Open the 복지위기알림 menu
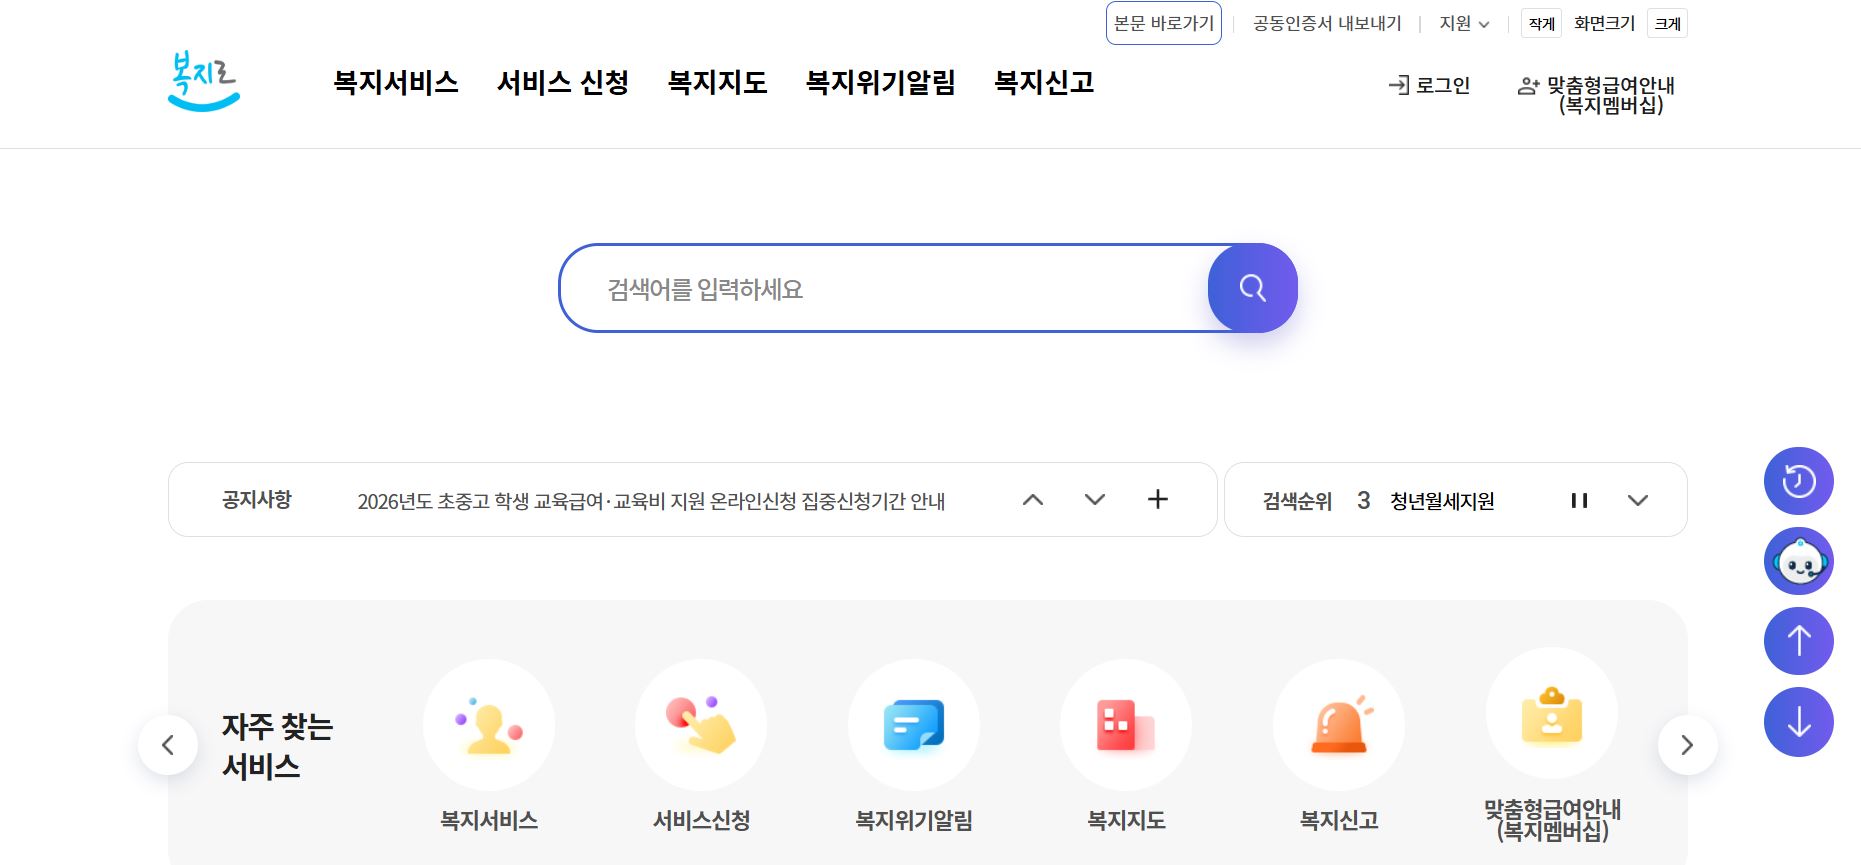 point(881,82)
